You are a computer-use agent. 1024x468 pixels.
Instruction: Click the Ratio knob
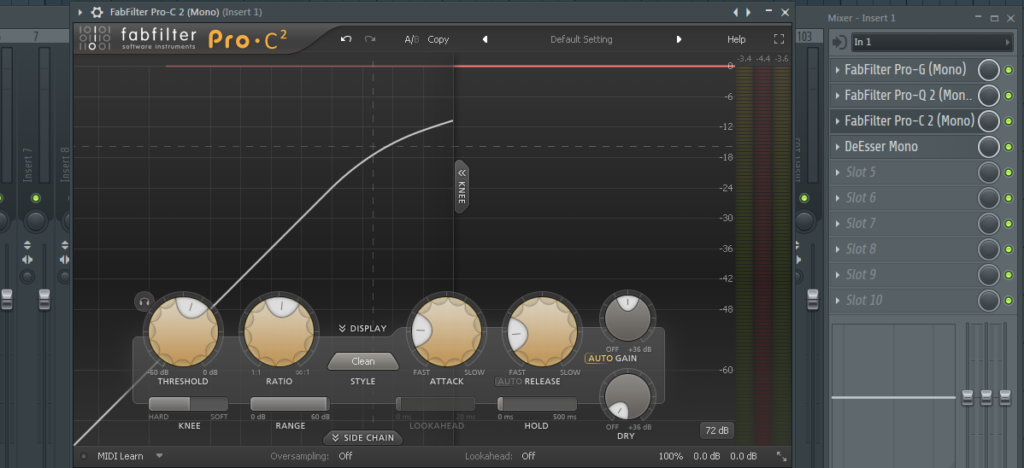pos(279,331)
